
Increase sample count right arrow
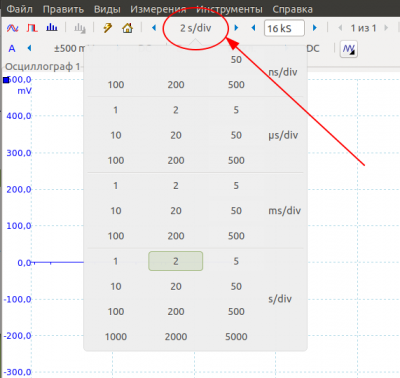point(315,28)
